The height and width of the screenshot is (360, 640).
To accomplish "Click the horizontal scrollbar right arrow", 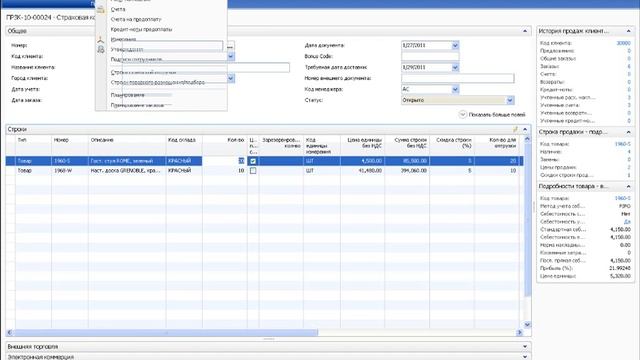I will [x=520, y=333].
